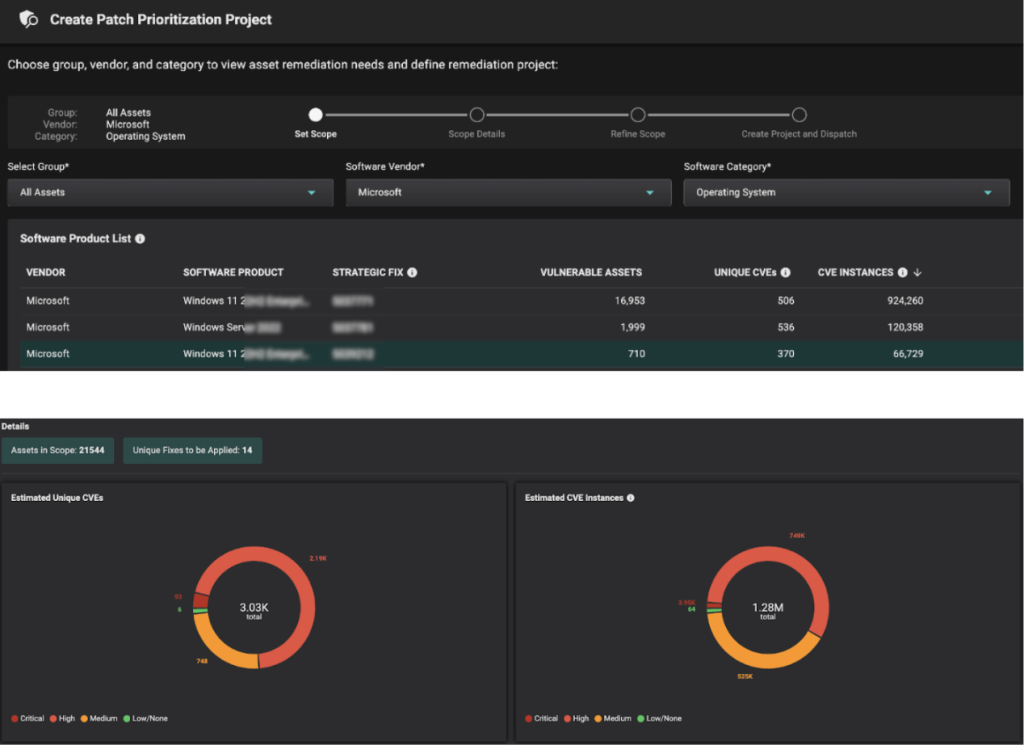
Task: Click Unique Fixes to be Applied chip
Action: point(193,451)
